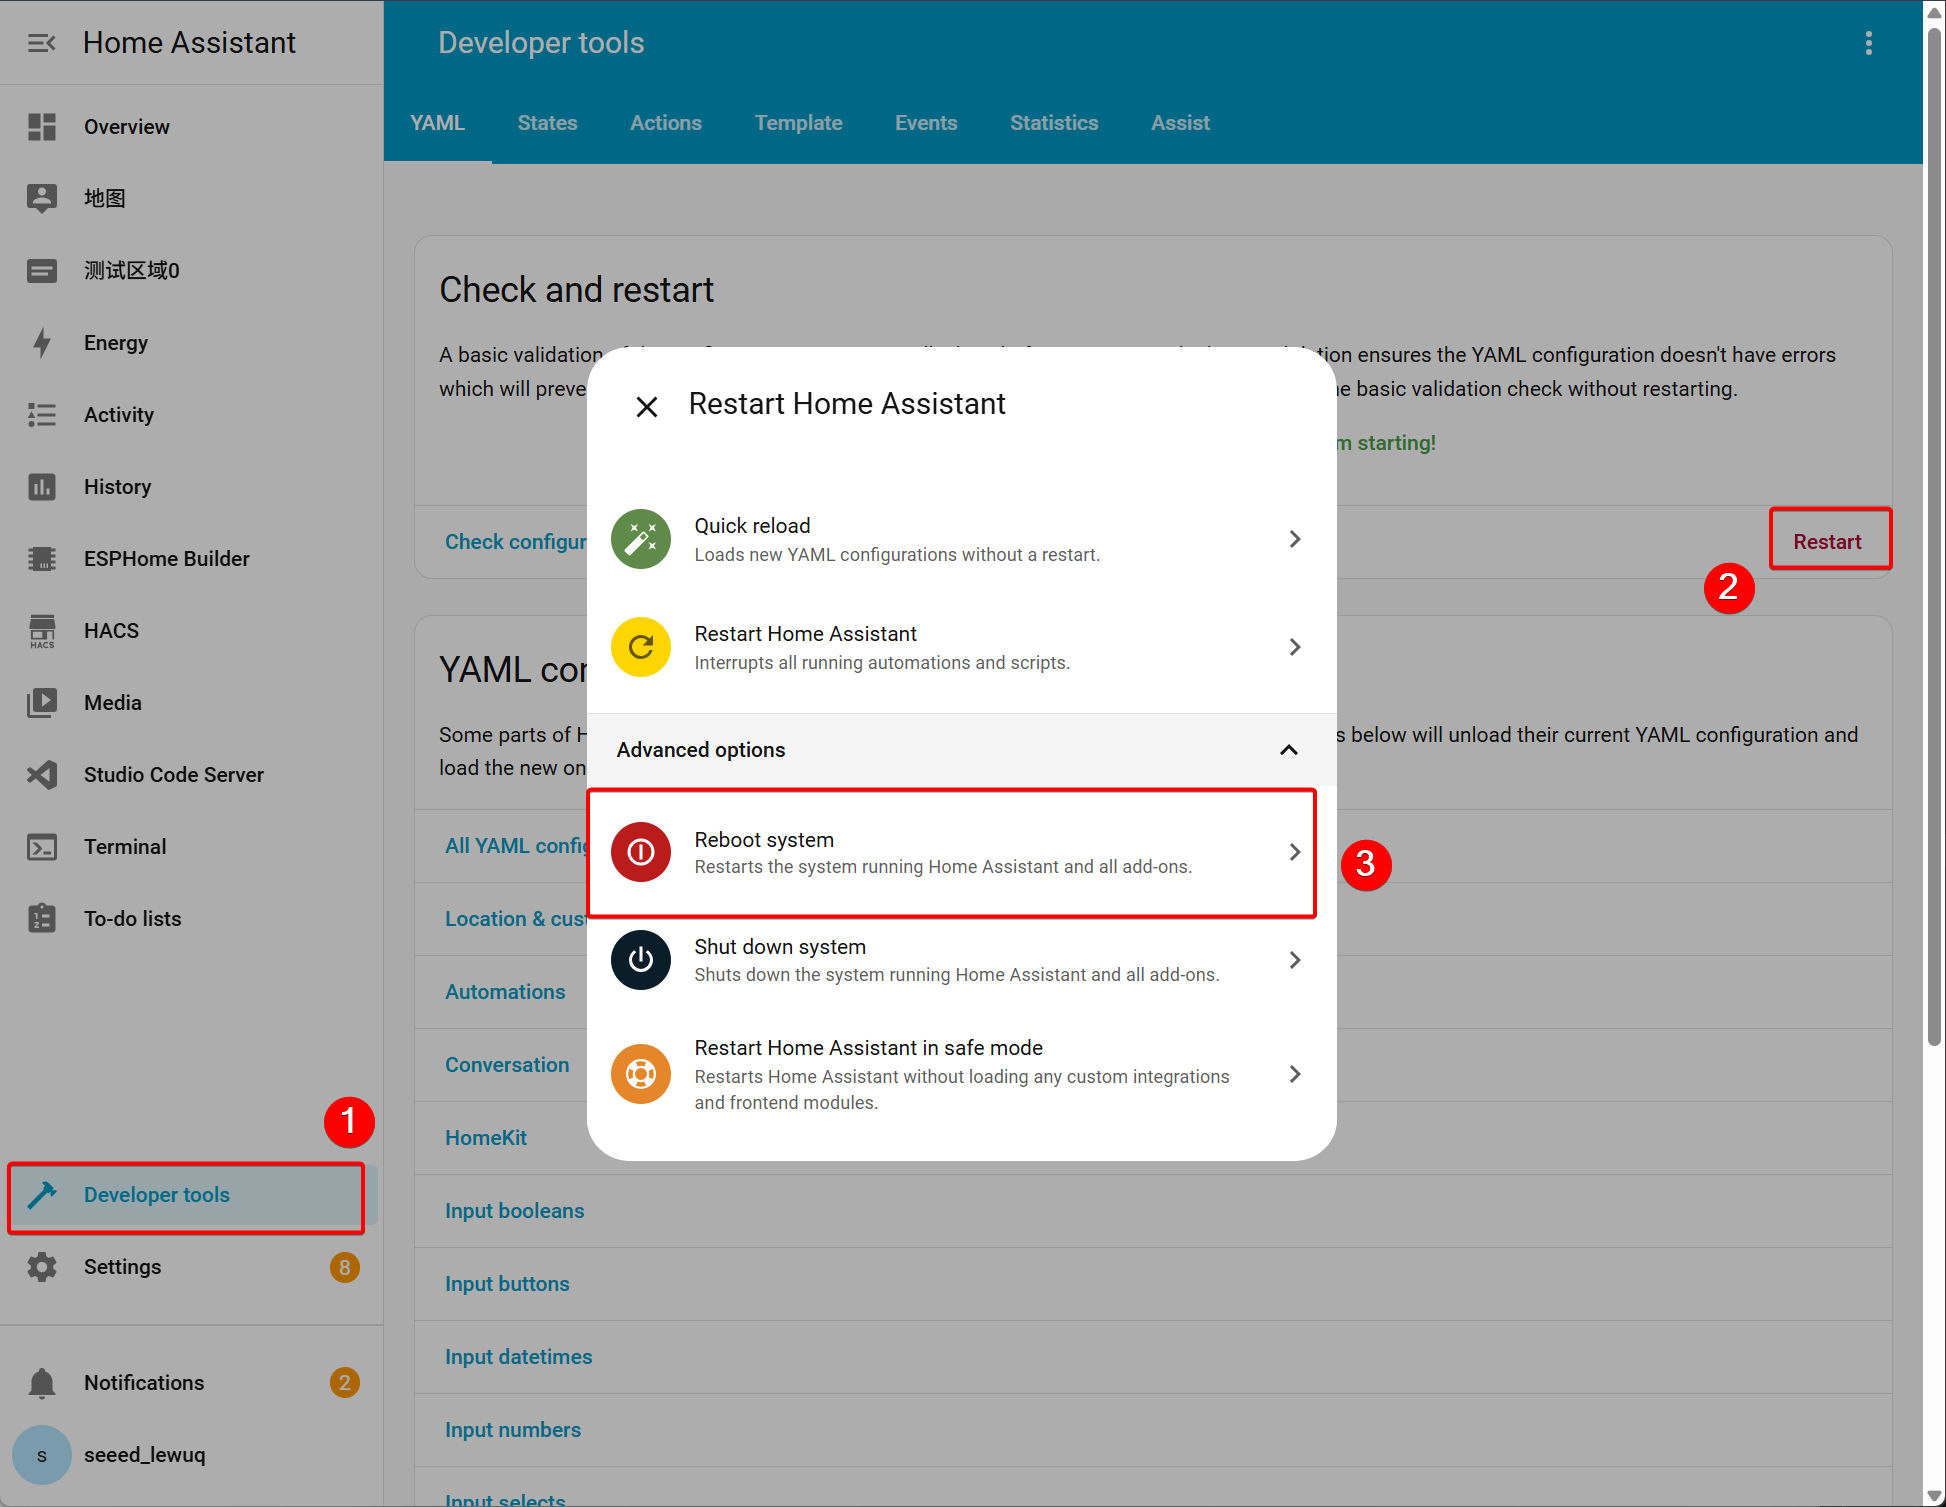Open HACS from the sidebar
The image size is (1946, 1507).
pos(111,631)
